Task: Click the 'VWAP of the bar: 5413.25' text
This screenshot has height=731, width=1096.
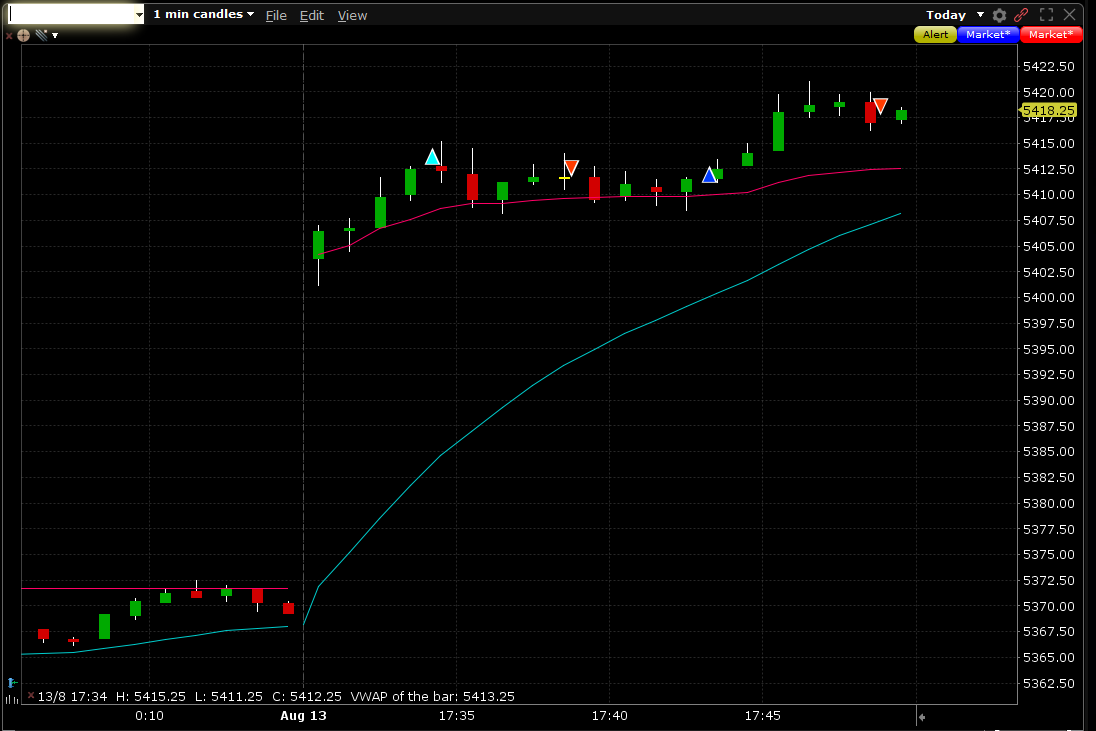Action: coord(432,696)
